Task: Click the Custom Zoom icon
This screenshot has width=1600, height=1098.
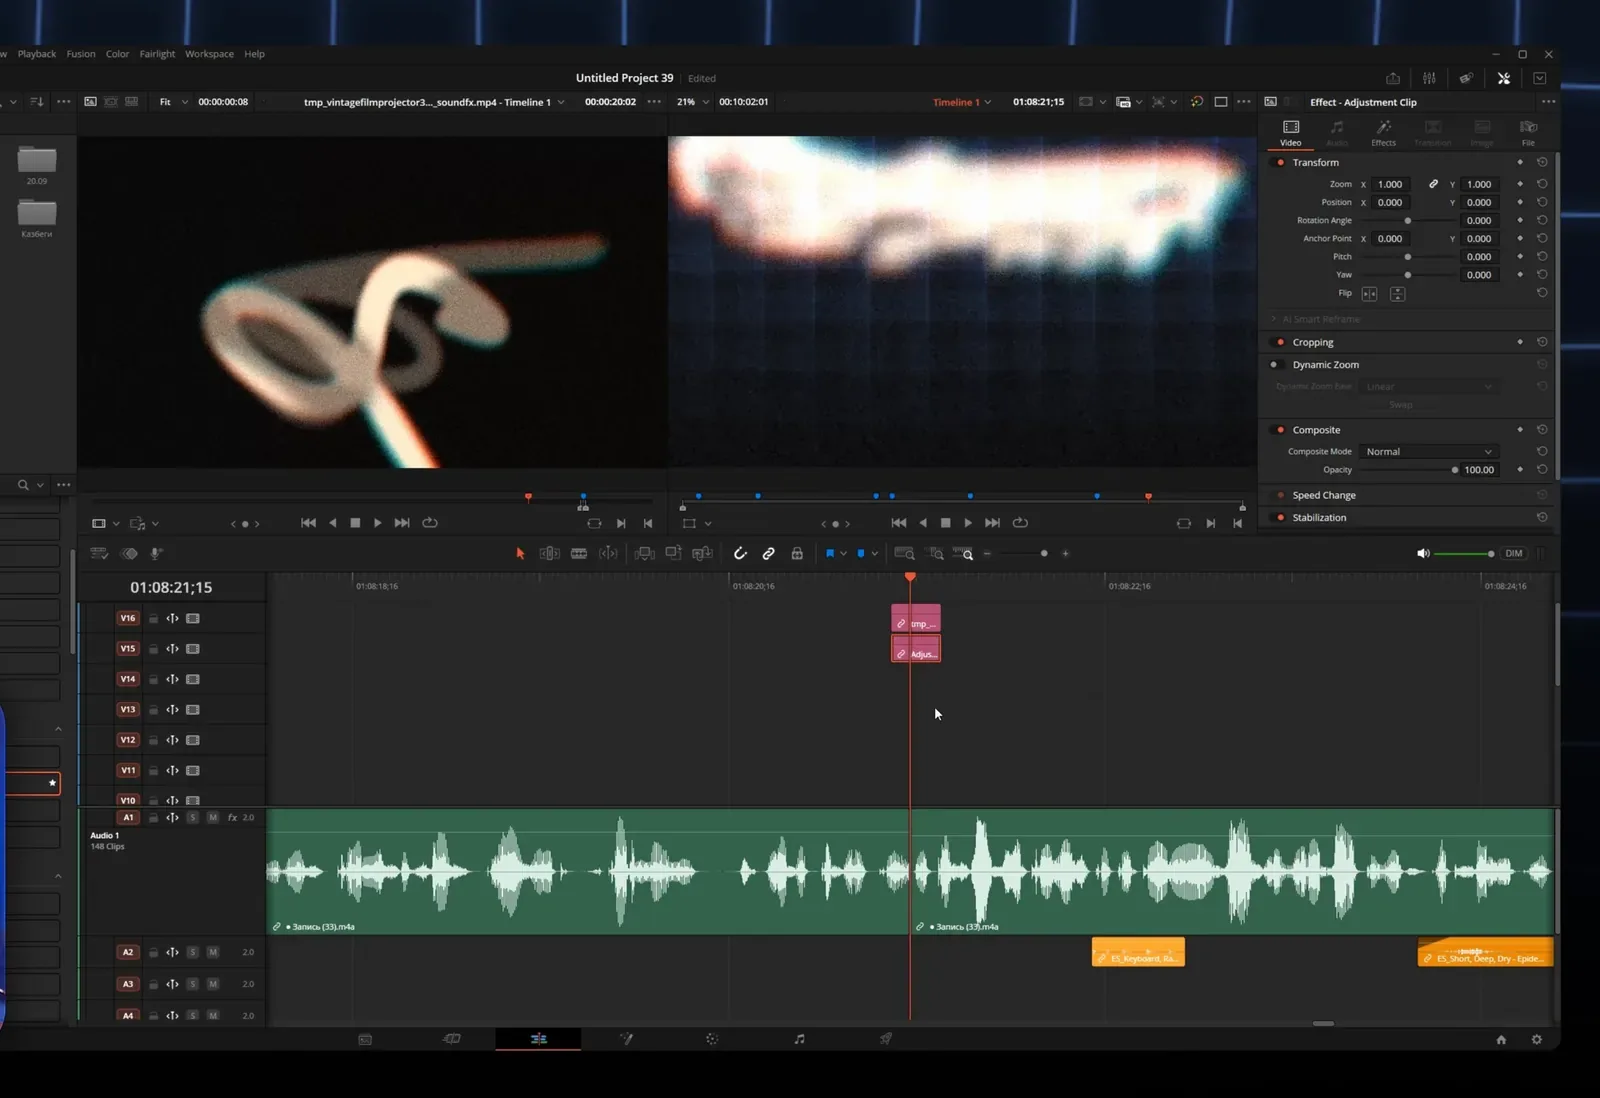Action: tap(964, 553)
